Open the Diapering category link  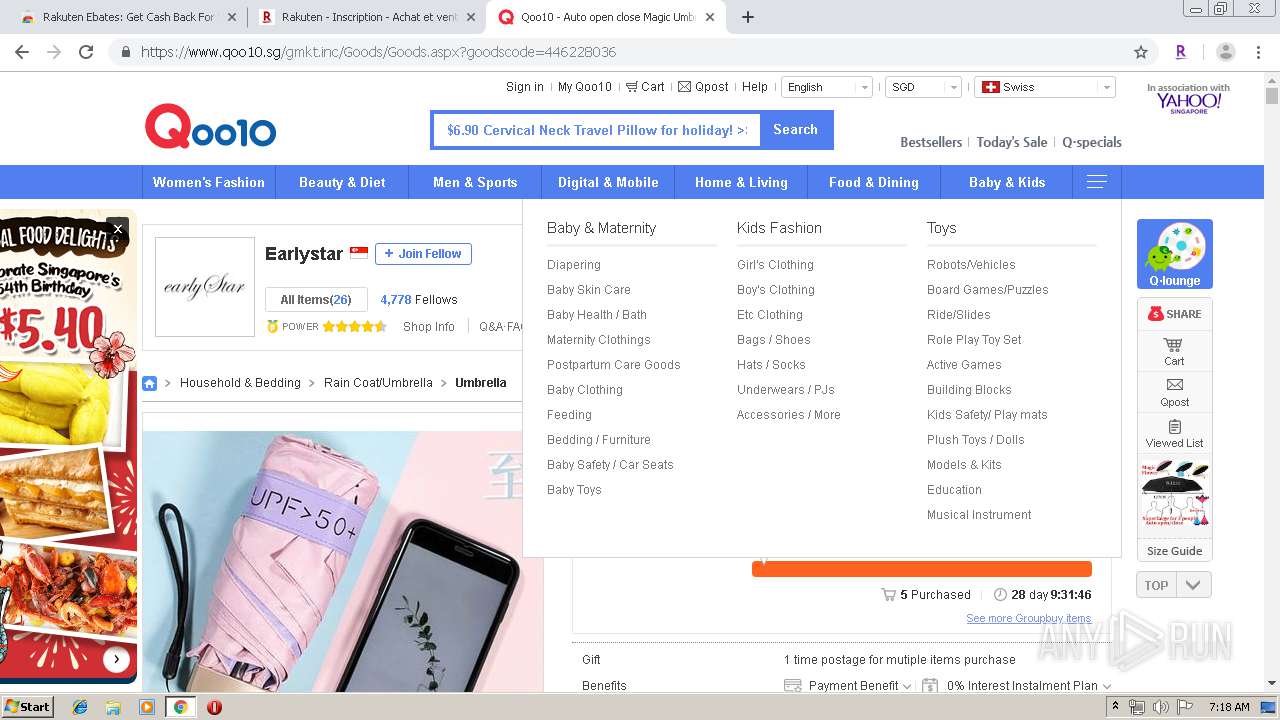pyautogui.click(x=574, y=265)
